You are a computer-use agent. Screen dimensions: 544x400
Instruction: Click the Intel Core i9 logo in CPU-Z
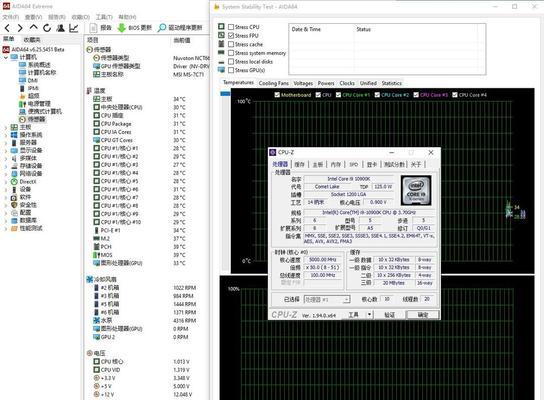point(416,190)
